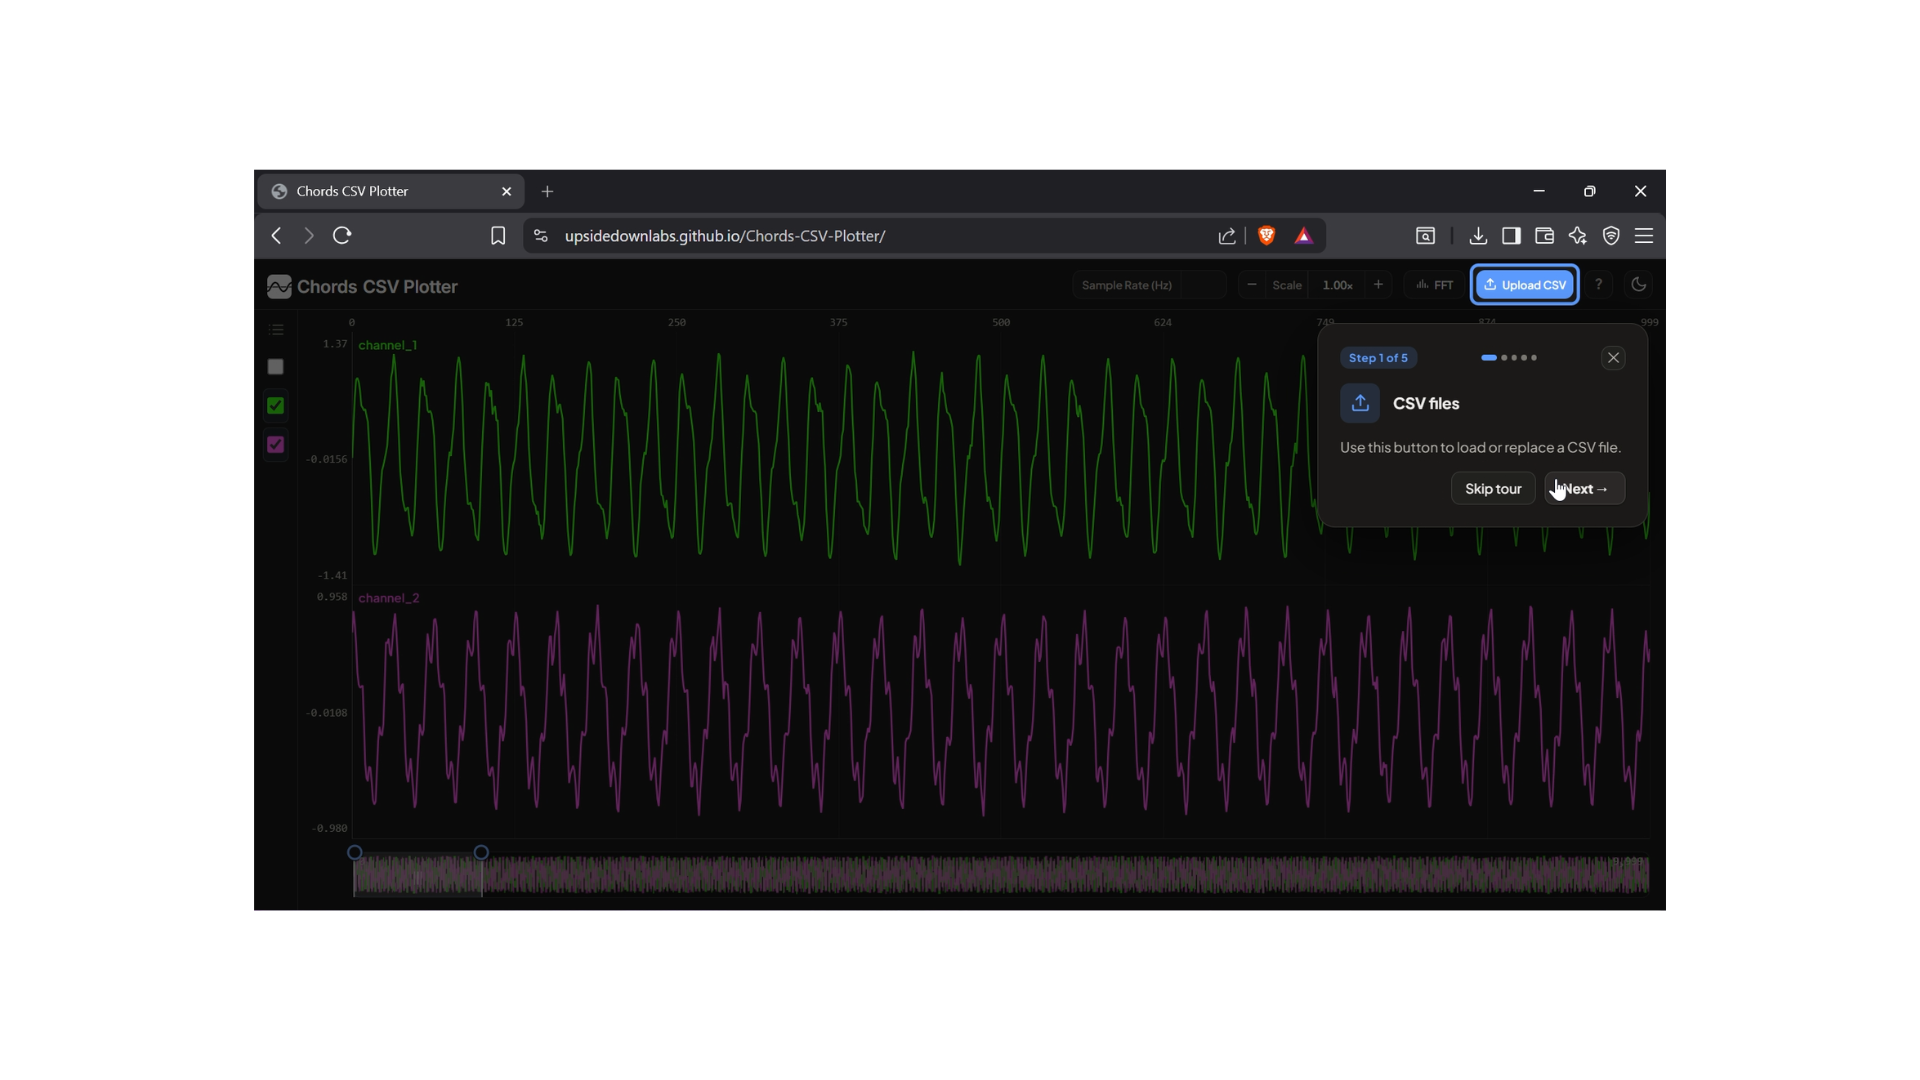1920x1080 pixels.
Task: Close the Chords CSV Plotter tab
Action: tap(507, 191)
